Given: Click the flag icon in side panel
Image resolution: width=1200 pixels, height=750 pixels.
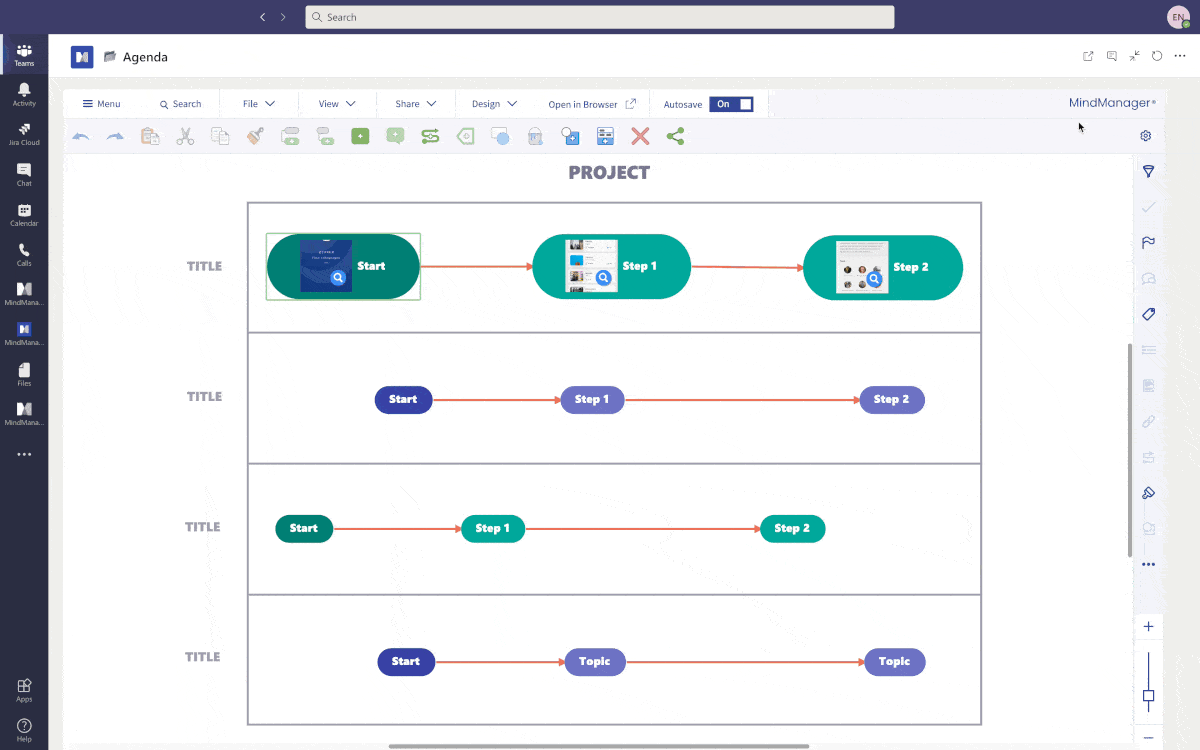Looking at the screenshot, I should pyautogui.click(x=1148, y=243).
